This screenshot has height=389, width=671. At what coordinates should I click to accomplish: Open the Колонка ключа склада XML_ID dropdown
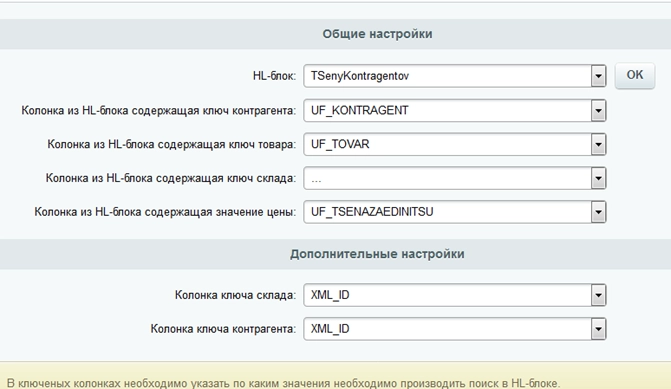[x=454, y=295]
